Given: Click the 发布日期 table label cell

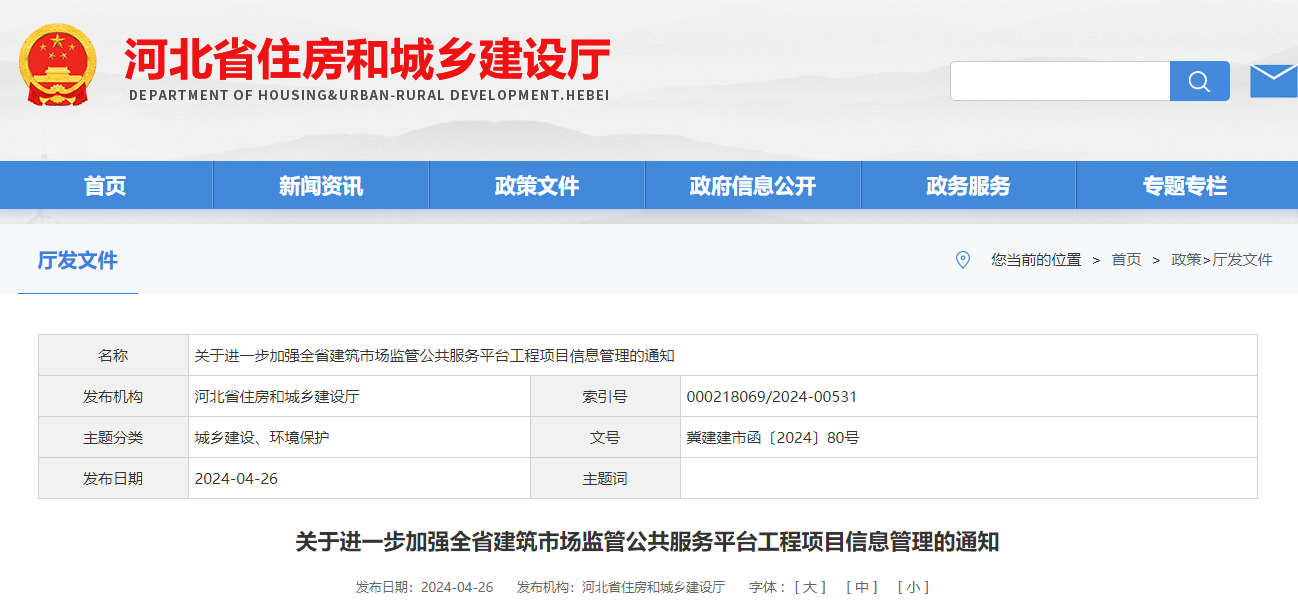Looking at the screenshot, I should pos(113,478).
